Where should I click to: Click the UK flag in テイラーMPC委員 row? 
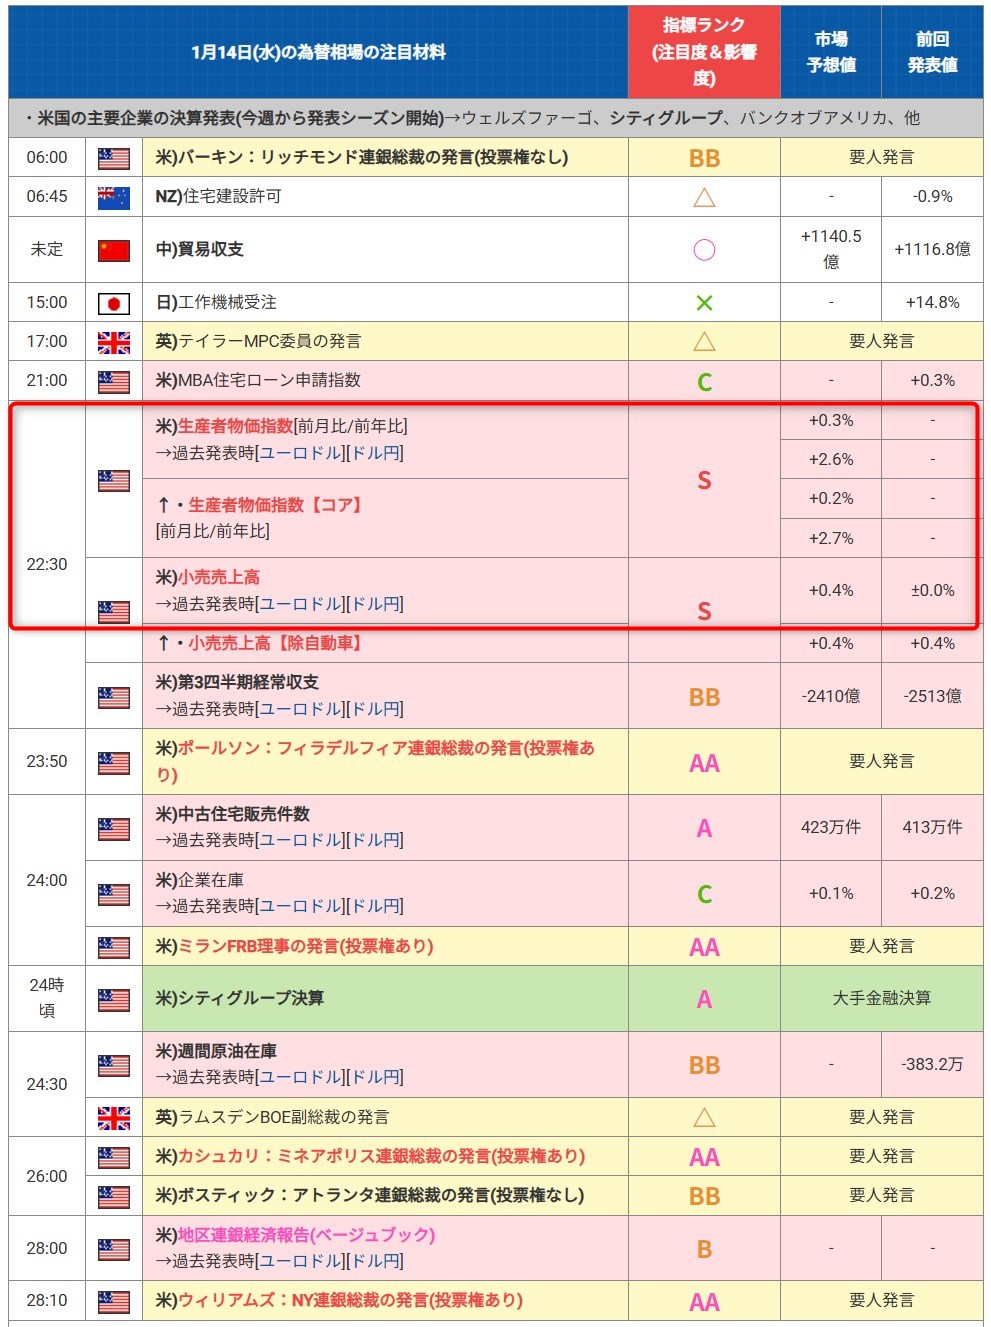(x=113, y=342)
